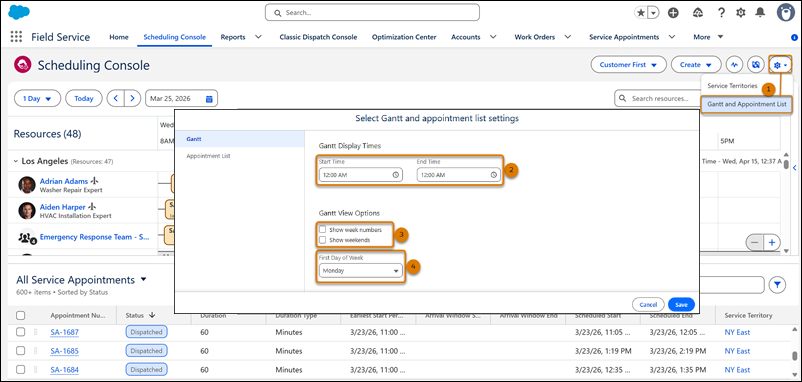This screenshot has height=382, width=802.
Task: Collapse the Los Angeles territory group
Action: pos(16,161)
